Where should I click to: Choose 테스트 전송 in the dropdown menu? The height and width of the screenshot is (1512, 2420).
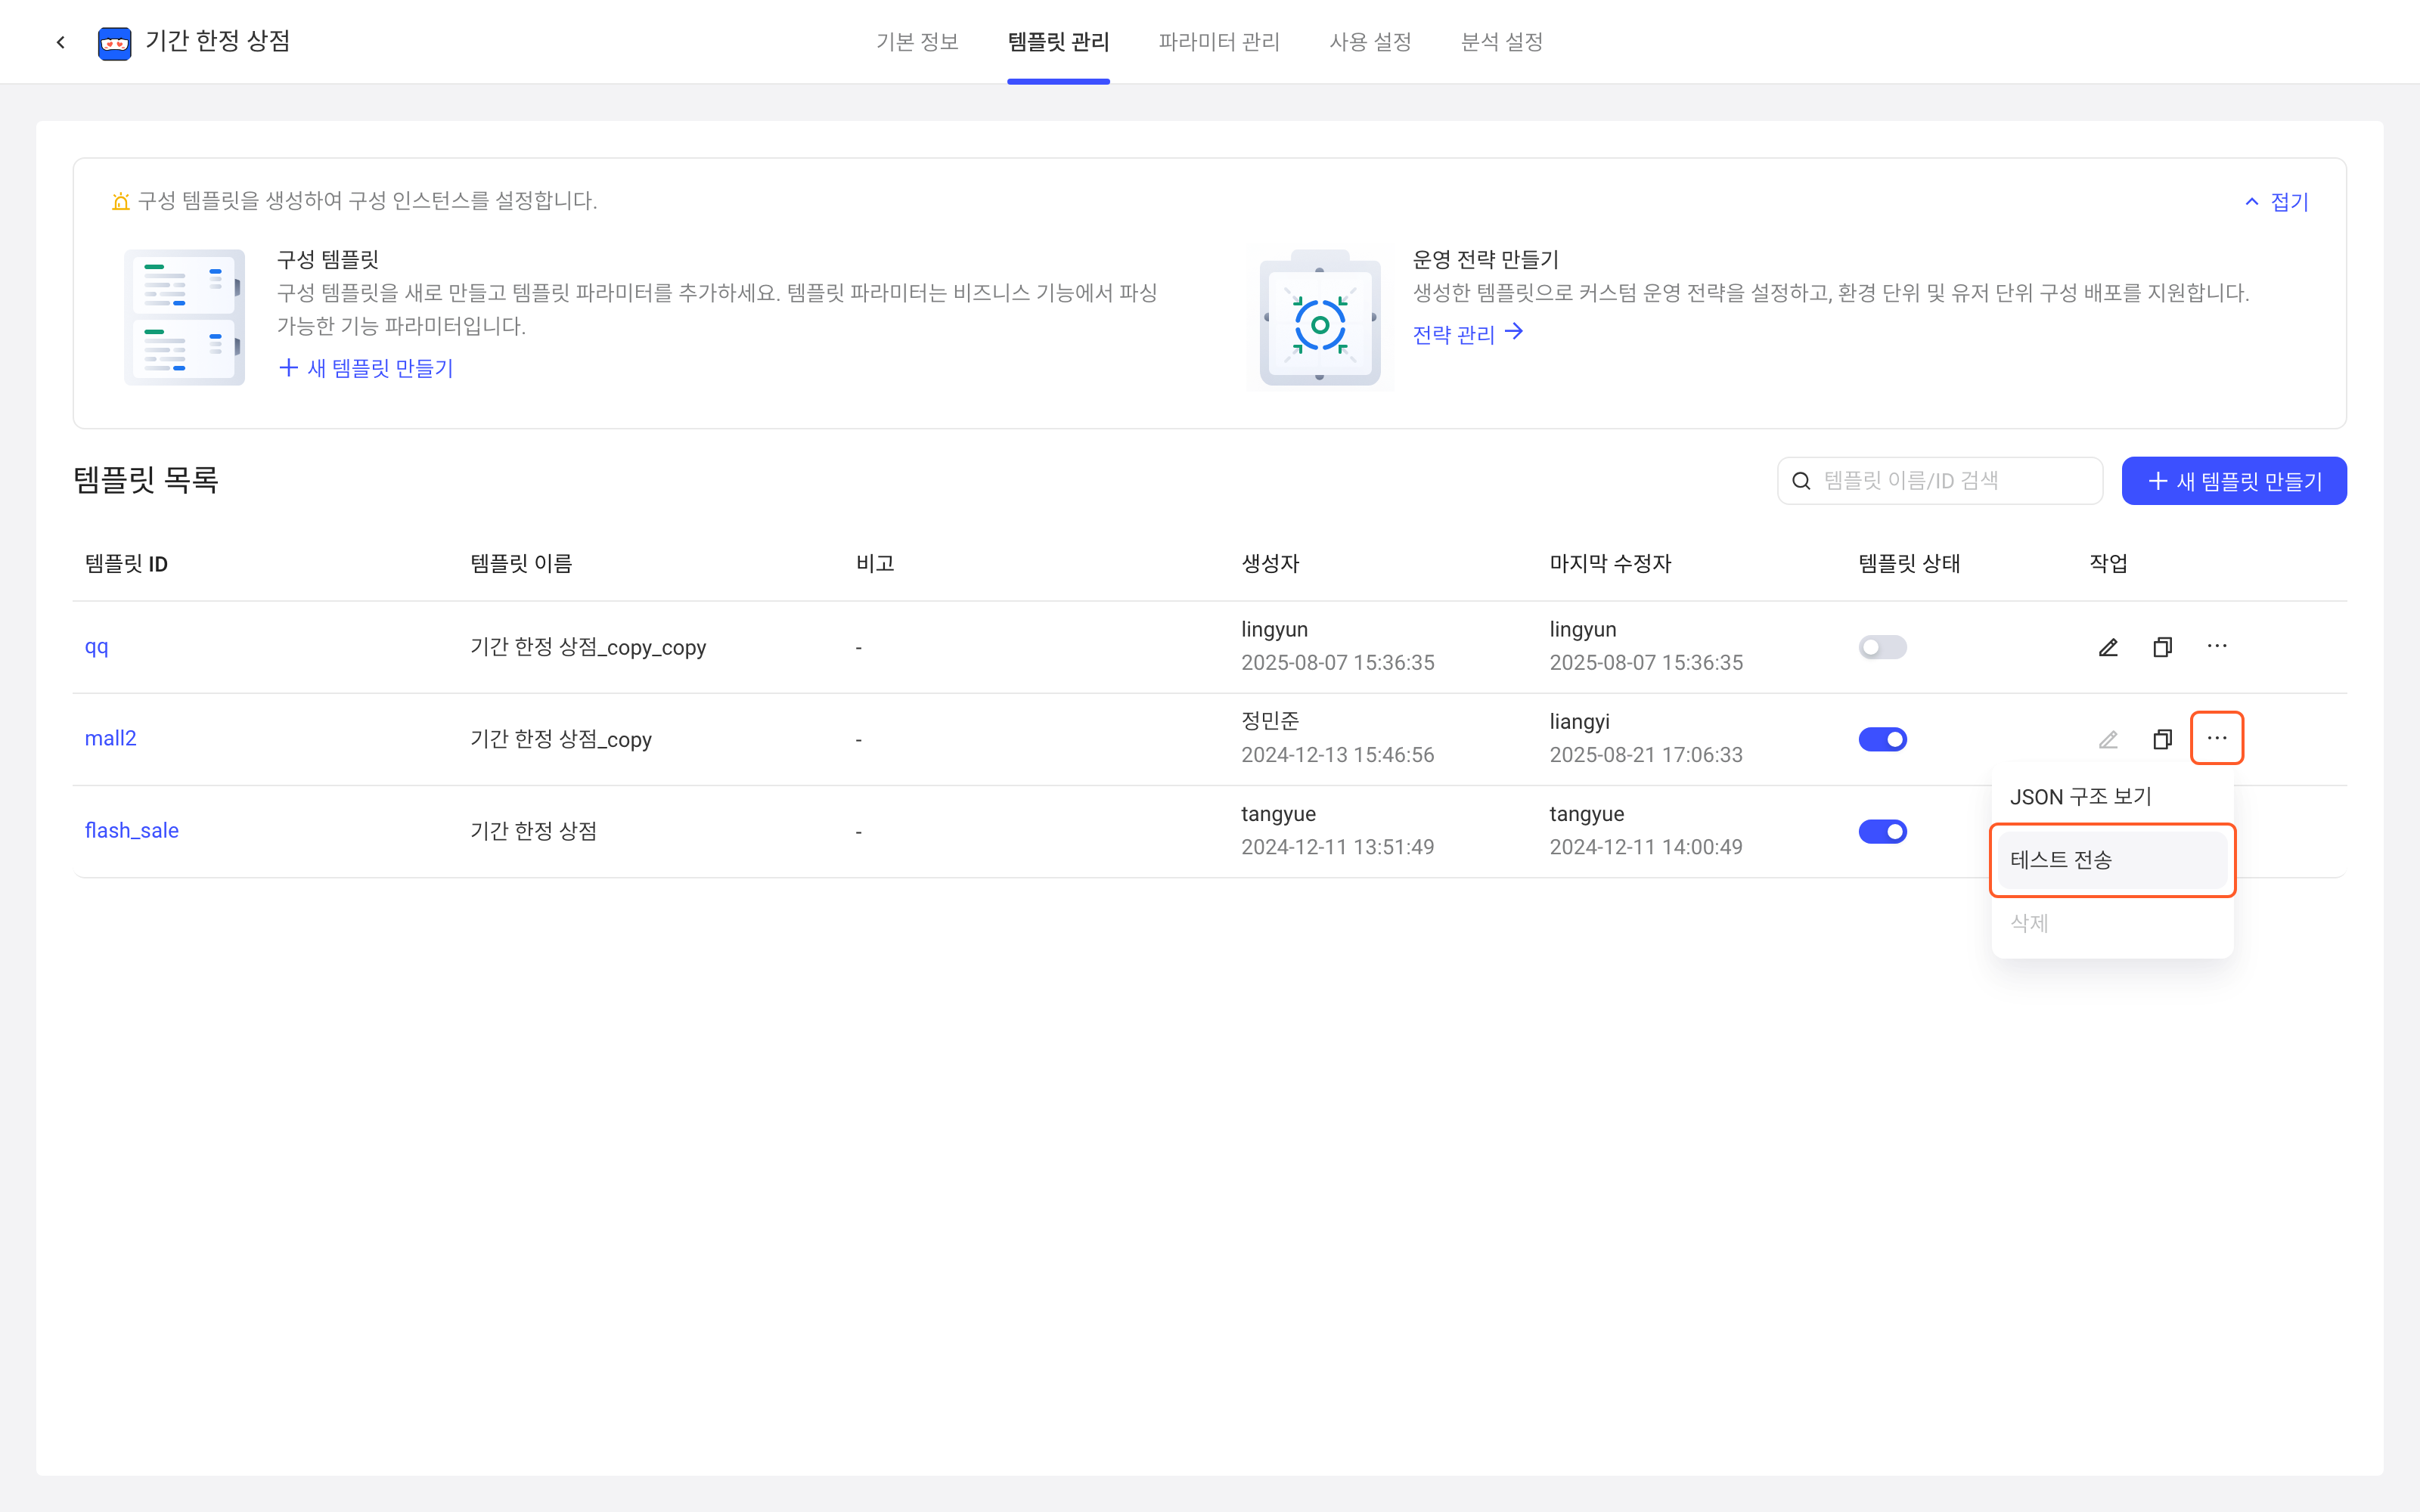2112,860
